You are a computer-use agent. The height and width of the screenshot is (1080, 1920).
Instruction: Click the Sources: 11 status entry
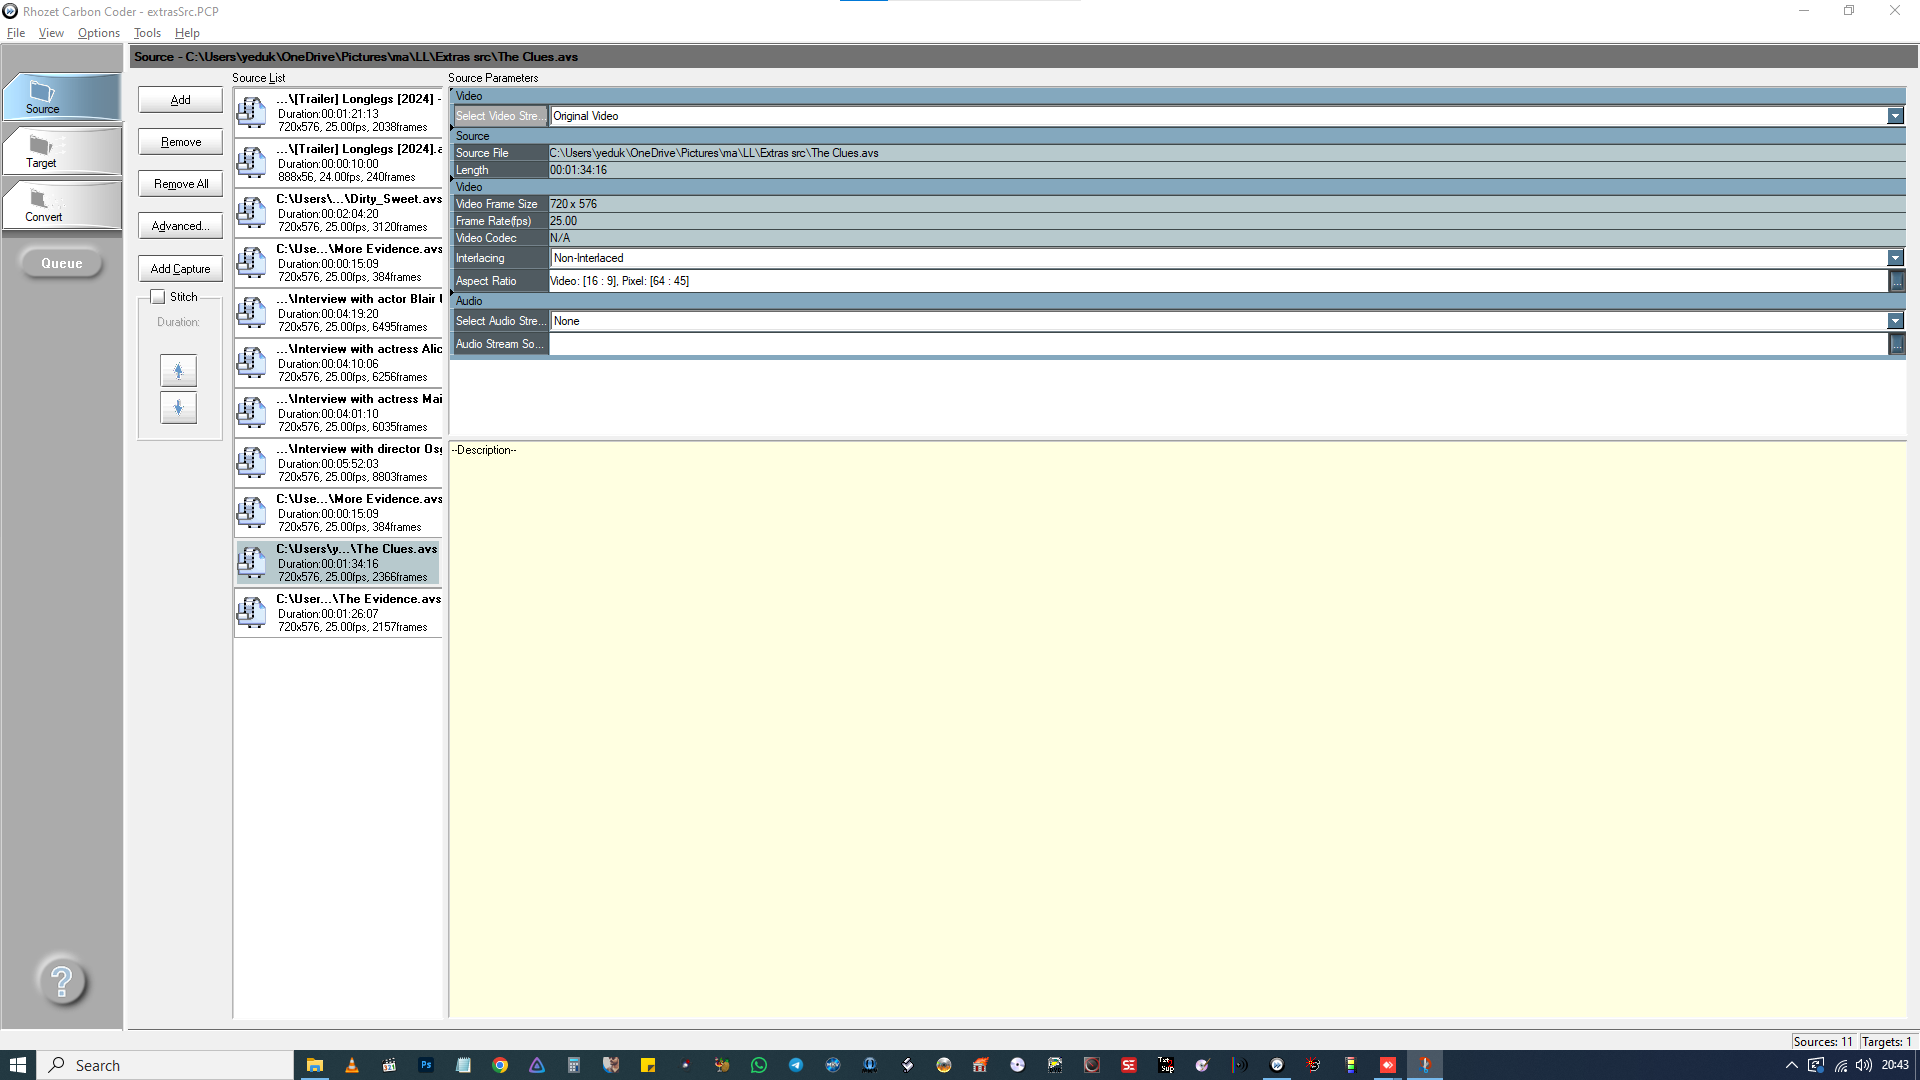pos(1823,1041)
